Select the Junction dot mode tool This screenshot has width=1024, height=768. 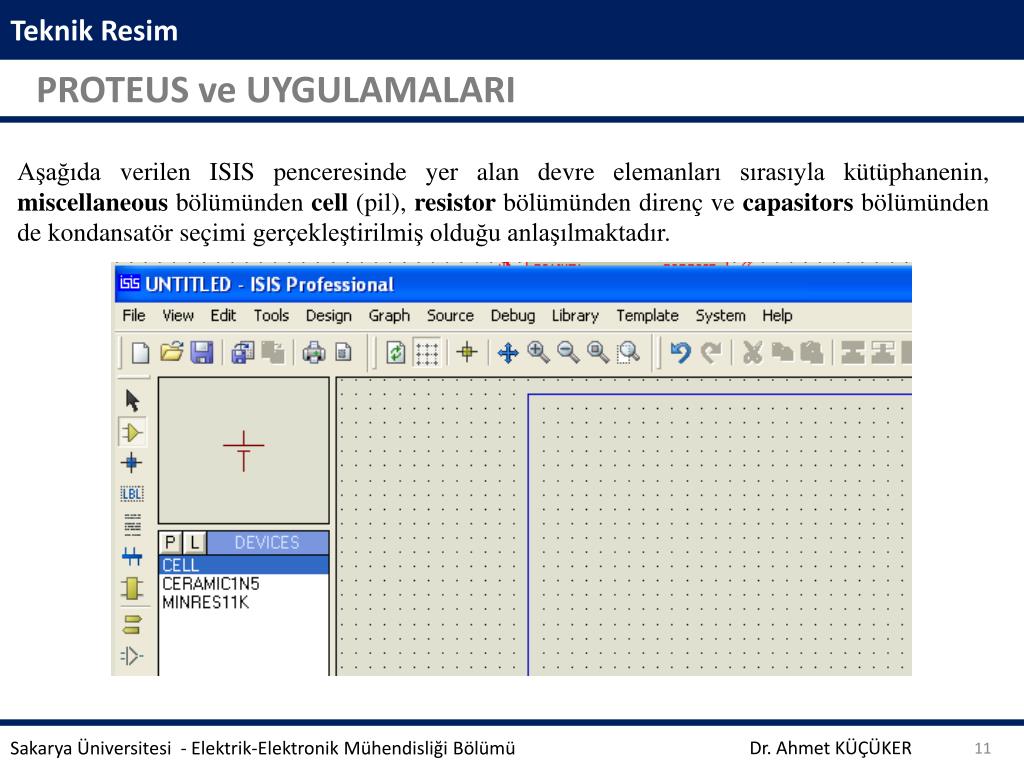[132, 462]
